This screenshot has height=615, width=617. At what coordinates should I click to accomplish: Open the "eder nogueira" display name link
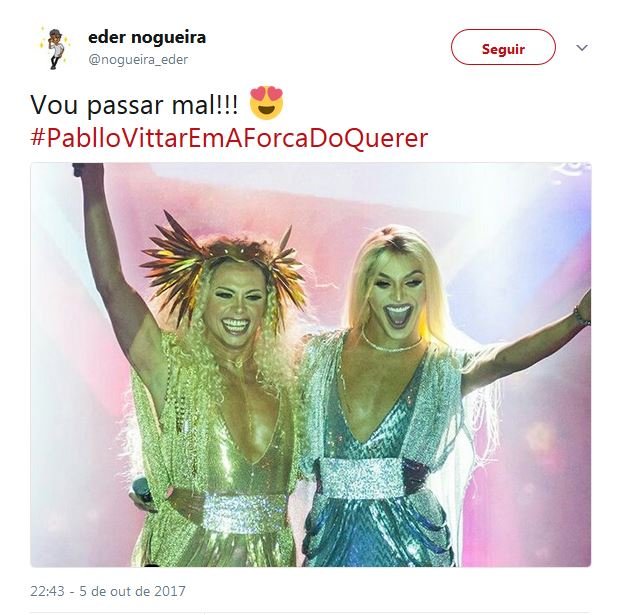[x=147, y=37]
